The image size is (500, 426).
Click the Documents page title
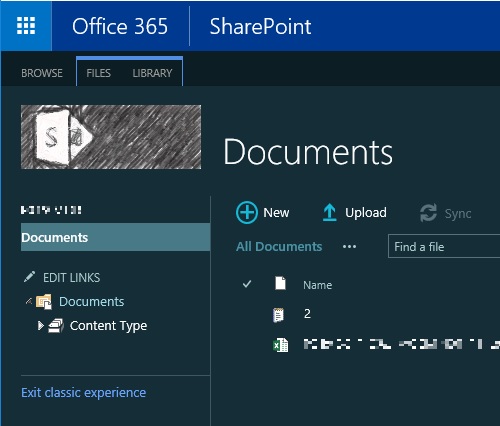308,152
